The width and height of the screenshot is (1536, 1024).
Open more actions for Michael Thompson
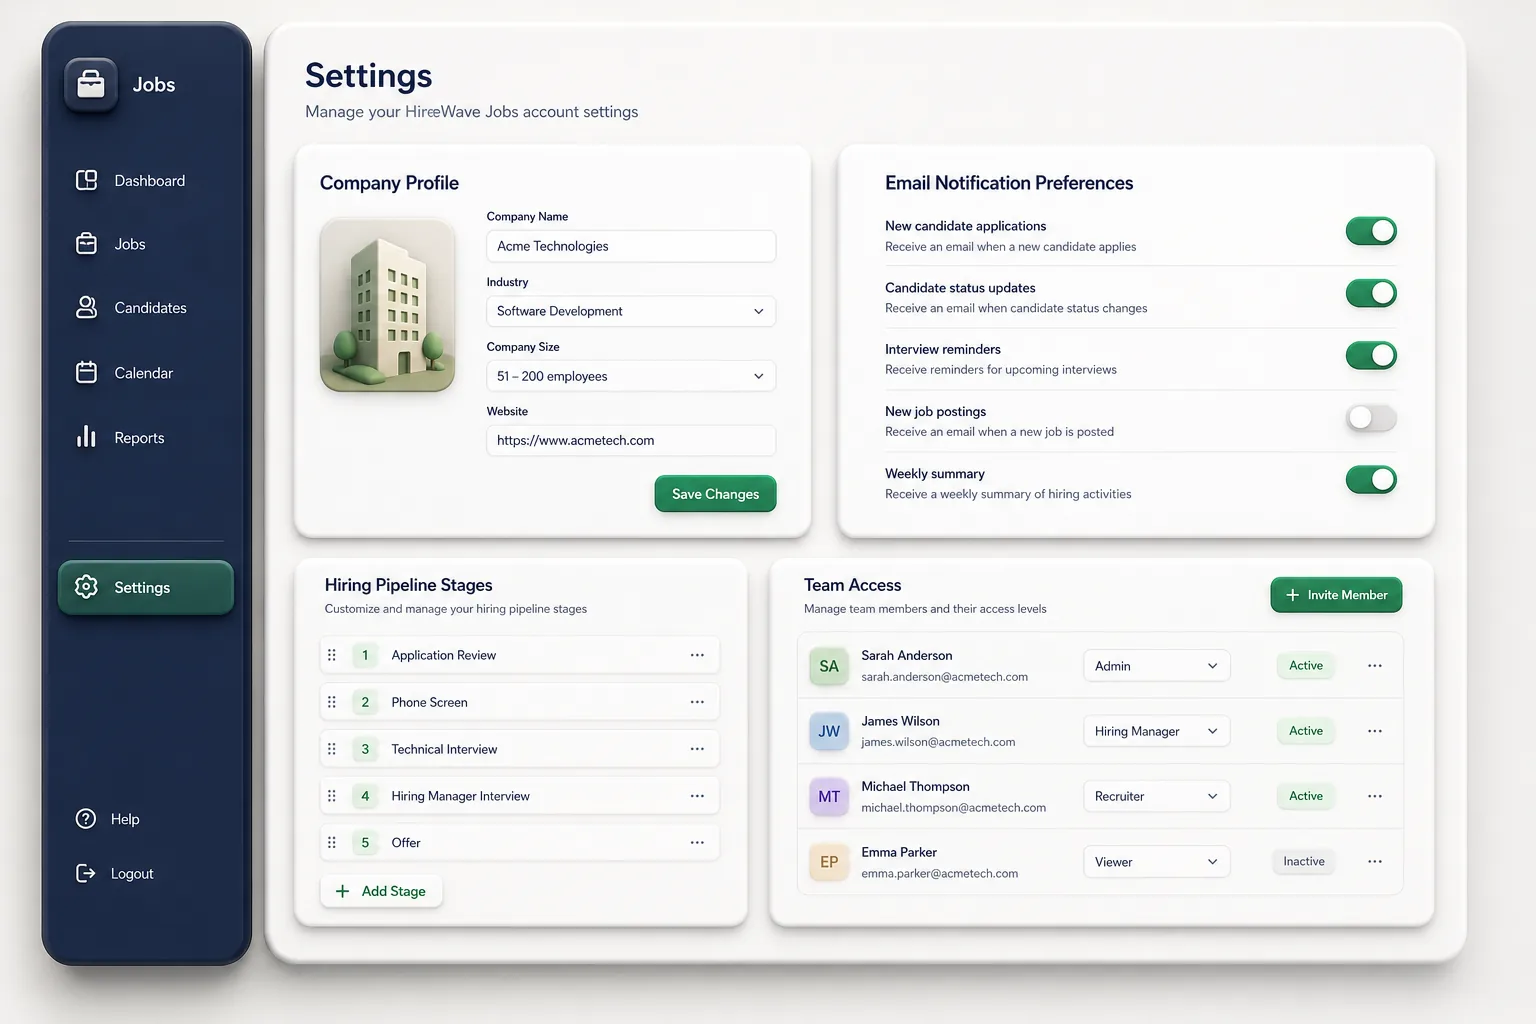click(x=1375, y=796)
